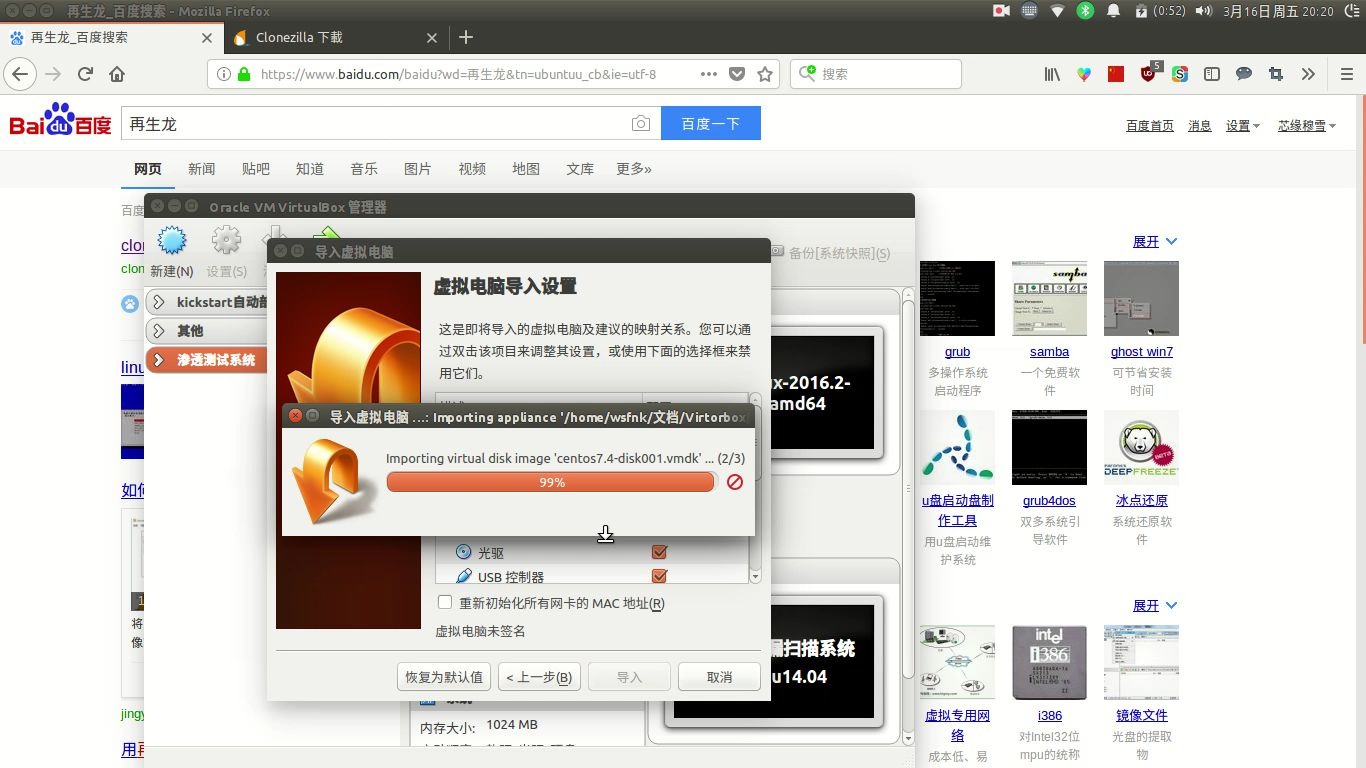This screenshot has width=1366, height=768.
Task: Switch to the Clonezilla 下载 browser tab
Action: pyautogui.click(x=335, y=38)
